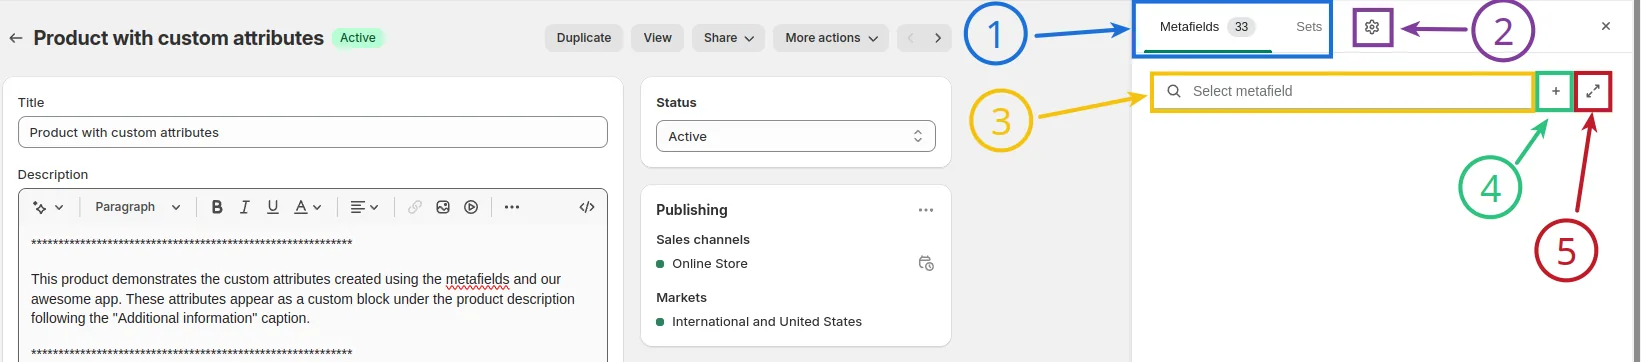Image resolution: width=1641 pixels, height=362 pixels.
Task: Switch to the Metafields tab
Action: 1207,27
